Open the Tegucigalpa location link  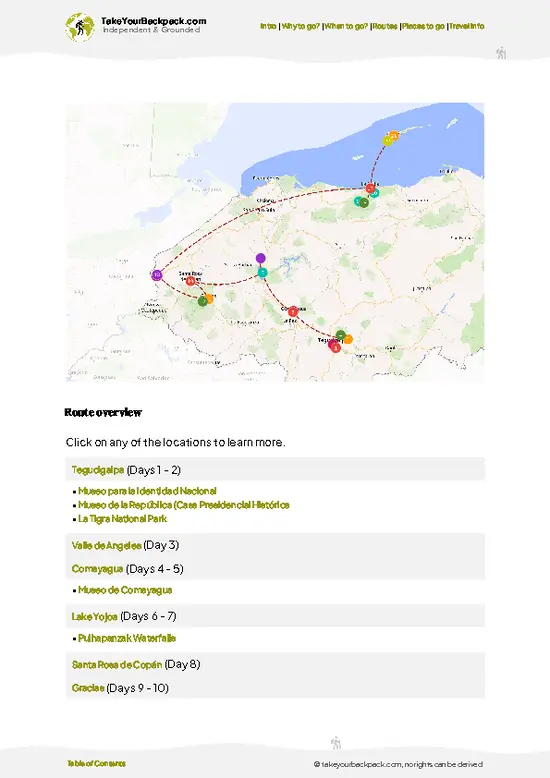[x=98, y=470]
